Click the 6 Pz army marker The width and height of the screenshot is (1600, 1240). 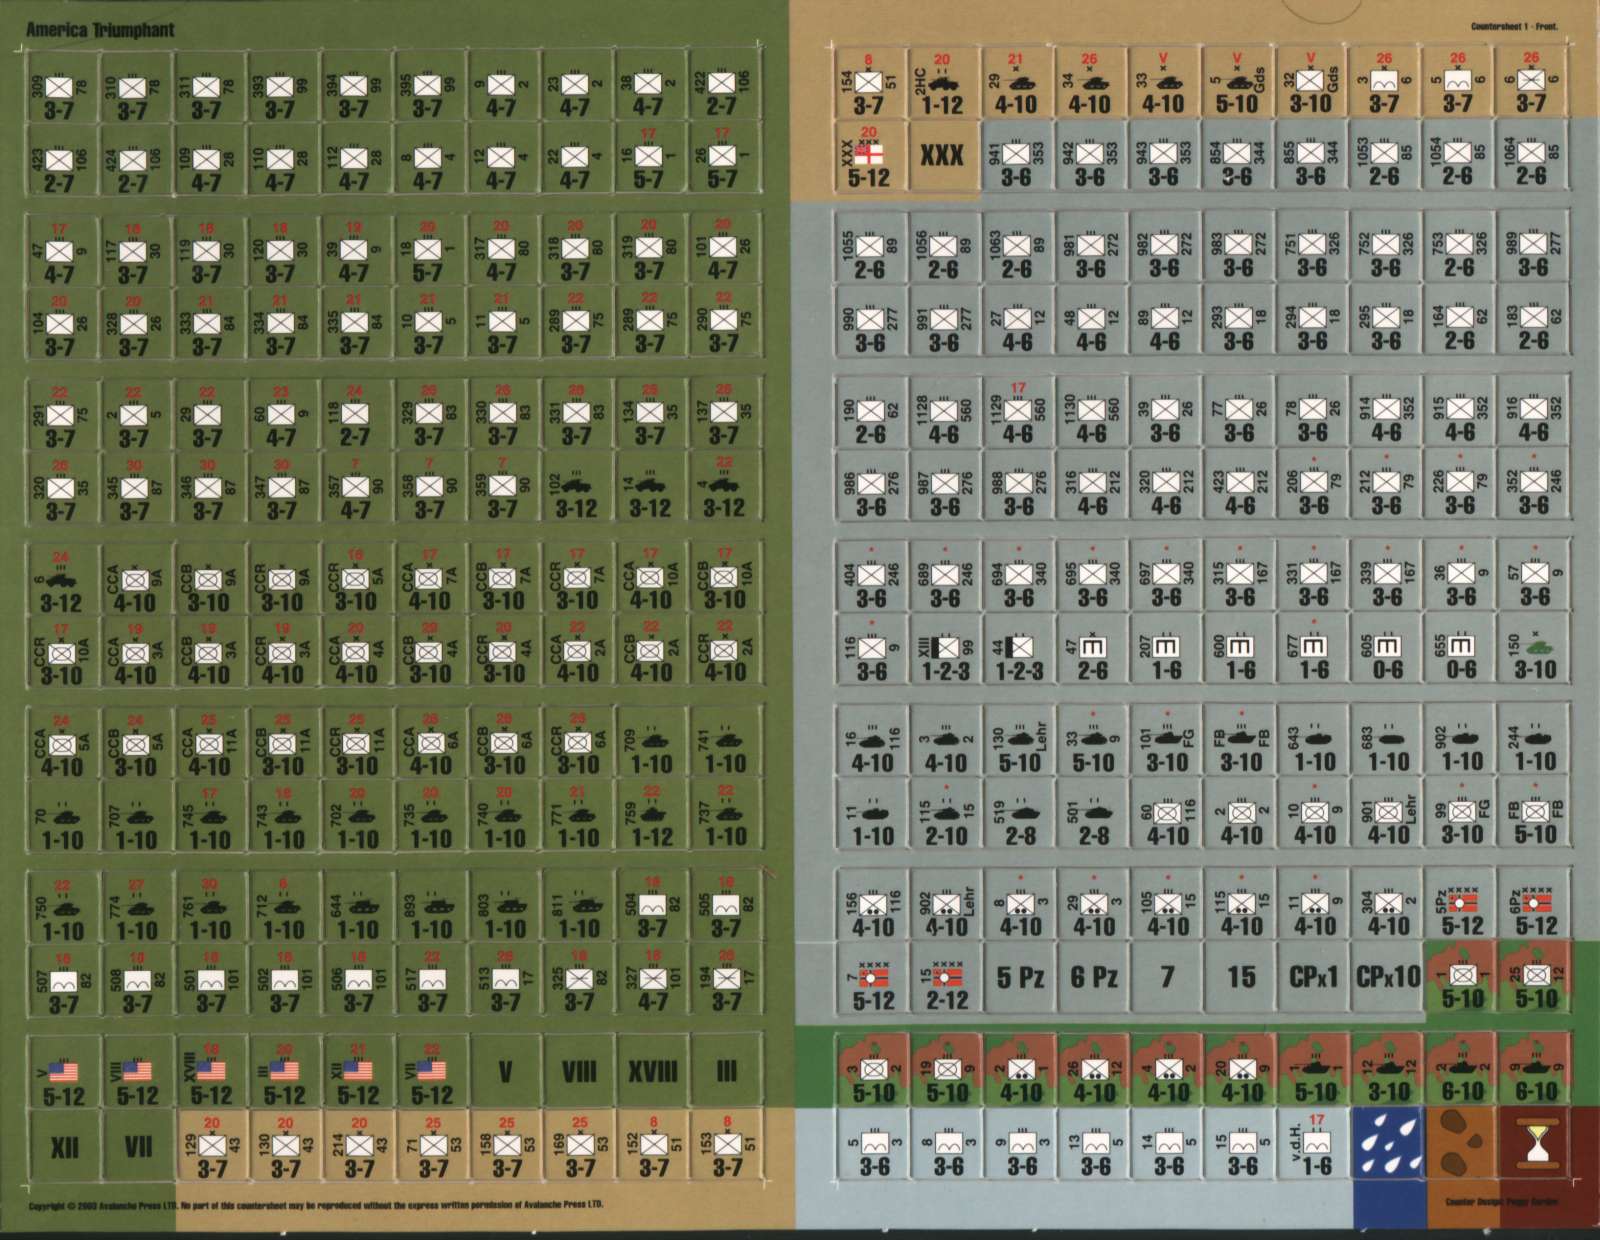click(1093, 976)
